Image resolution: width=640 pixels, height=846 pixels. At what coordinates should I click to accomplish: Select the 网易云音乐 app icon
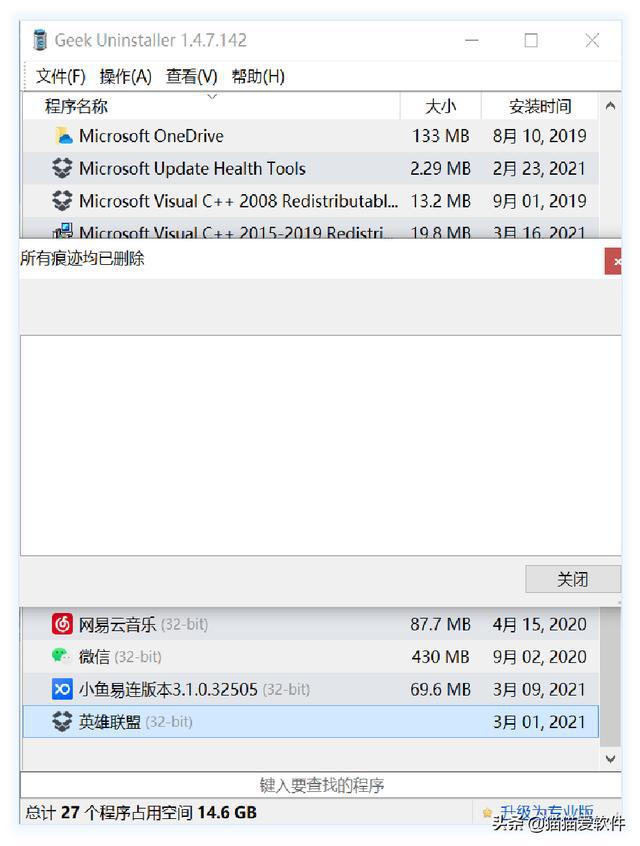(63, 623)
